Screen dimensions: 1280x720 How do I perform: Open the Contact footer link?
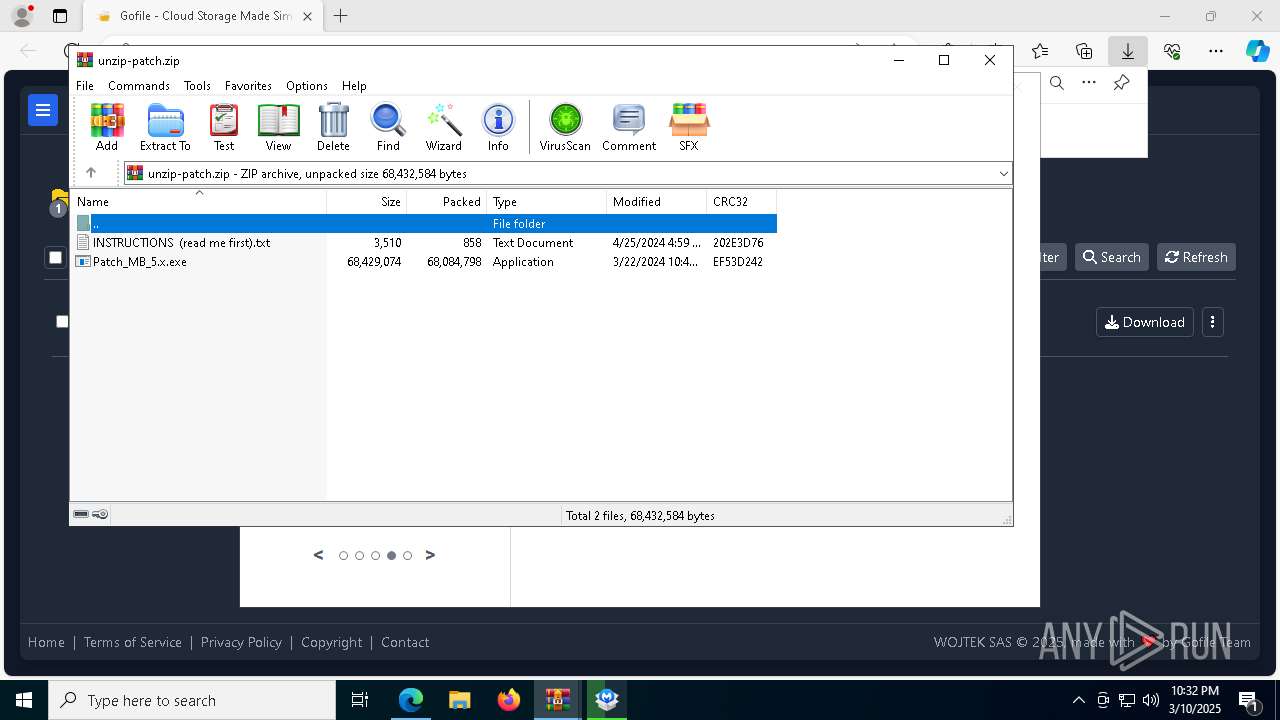(x=405, y=642)
